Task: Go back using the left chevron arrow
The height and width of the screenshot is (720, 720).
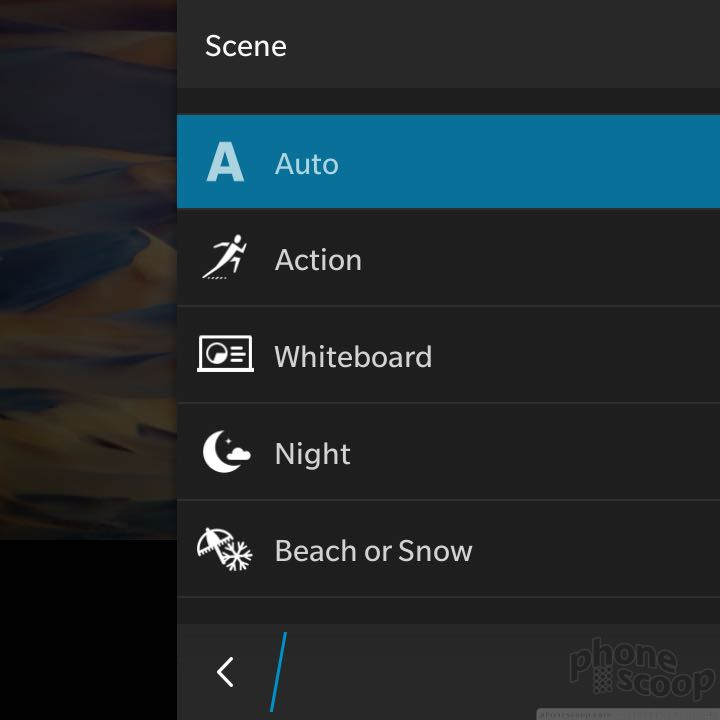Action: pos(225,672)
